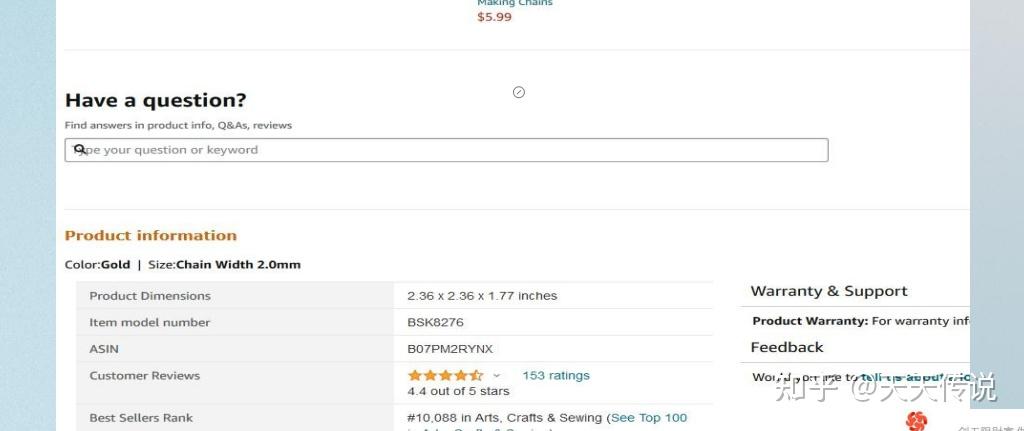Screen dimensions: 1024x431
Task: Click the Have a question? heading
Action: pyautogui.click(x=155, y=100)
